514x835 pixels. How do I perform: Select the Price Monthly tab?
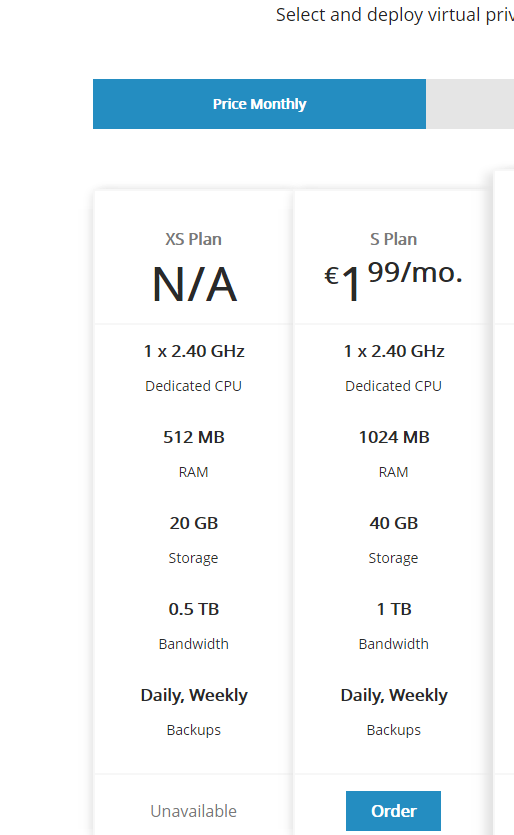pos(259,104)
